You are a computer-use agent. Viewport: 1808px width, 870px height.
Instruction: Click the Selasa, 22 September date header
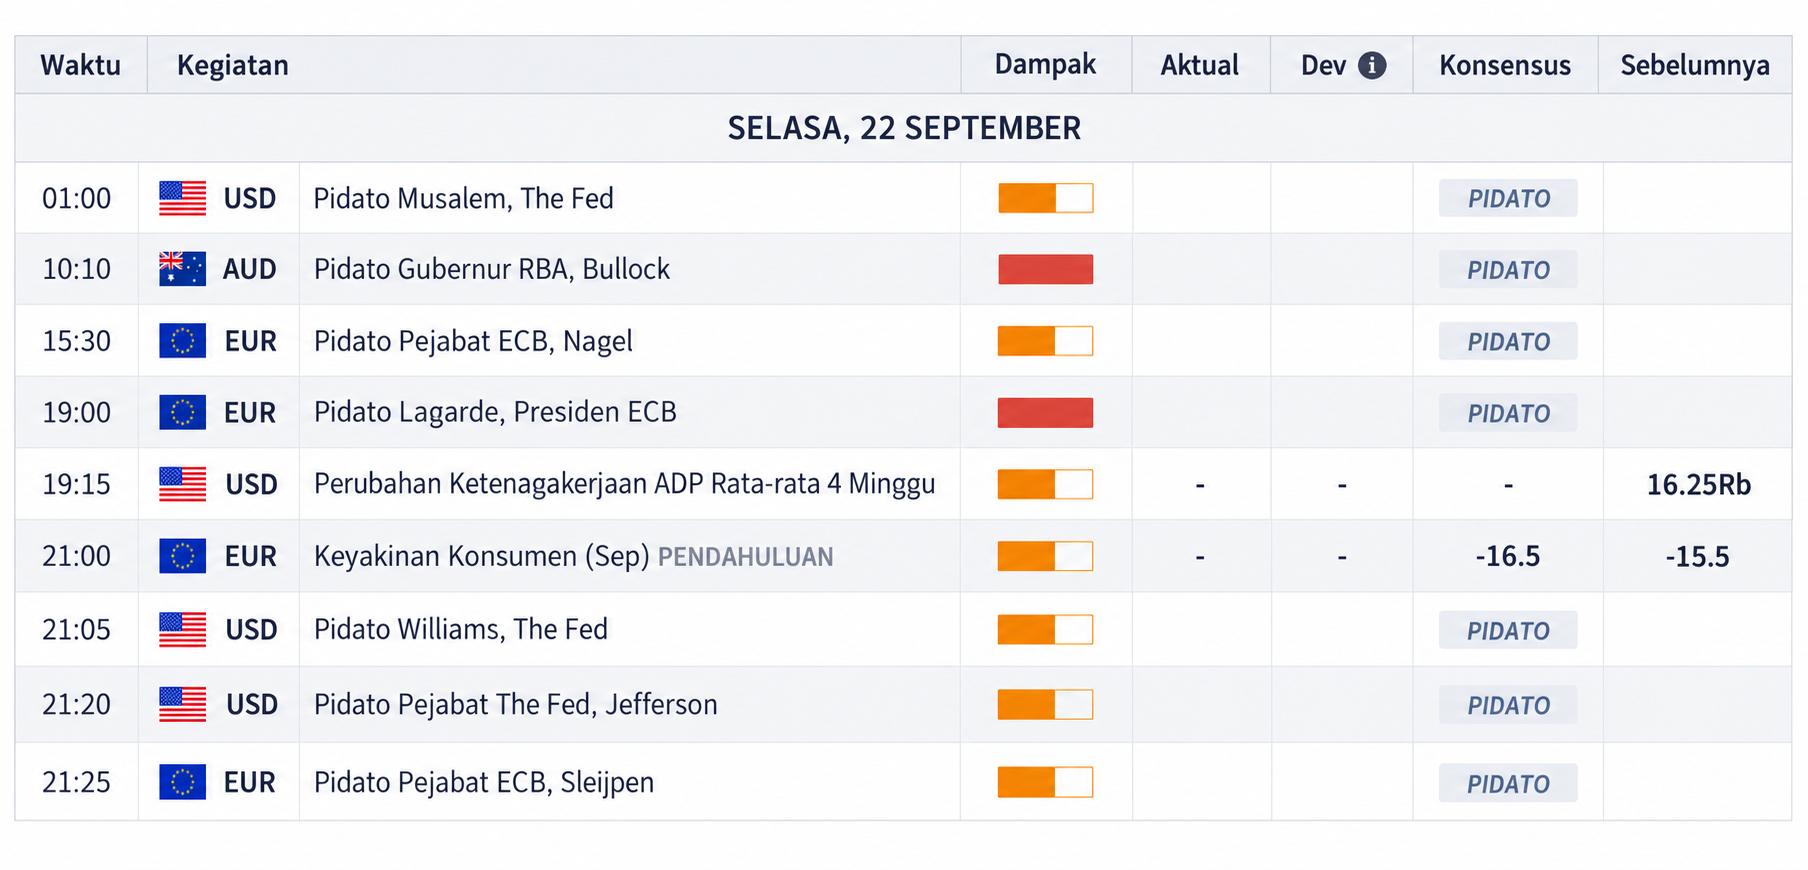tap(904, 128)
